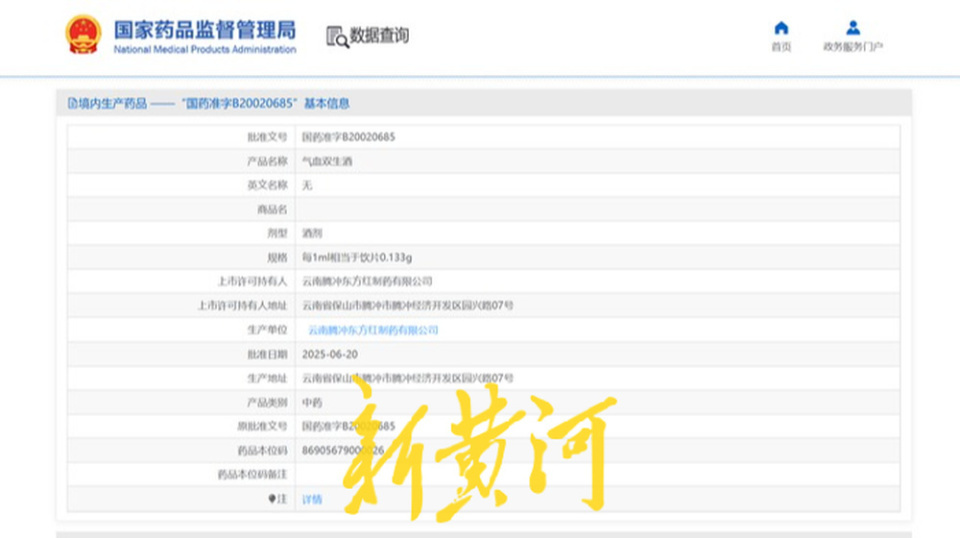This screenshot has width=960, height=538.
Task: Click the 数据查询 magnifier document icon
Action: pos(337,37)
